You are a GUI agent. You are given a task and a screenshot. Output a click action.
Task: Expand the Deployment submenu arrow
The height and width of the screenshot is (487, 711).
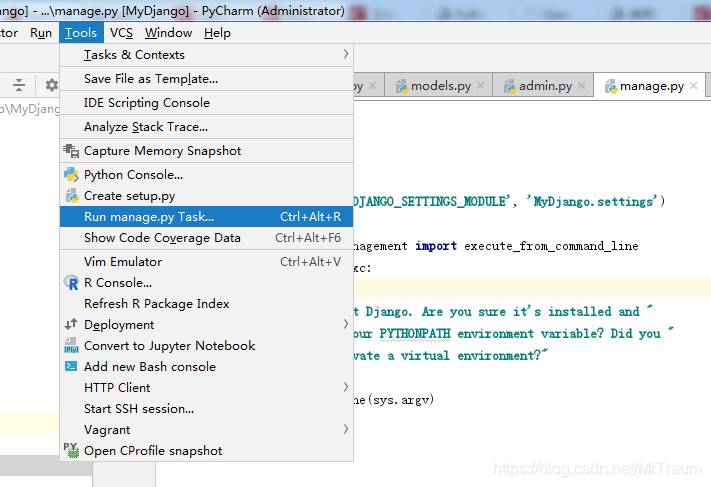pyautogui.click(x=346, y=324)
